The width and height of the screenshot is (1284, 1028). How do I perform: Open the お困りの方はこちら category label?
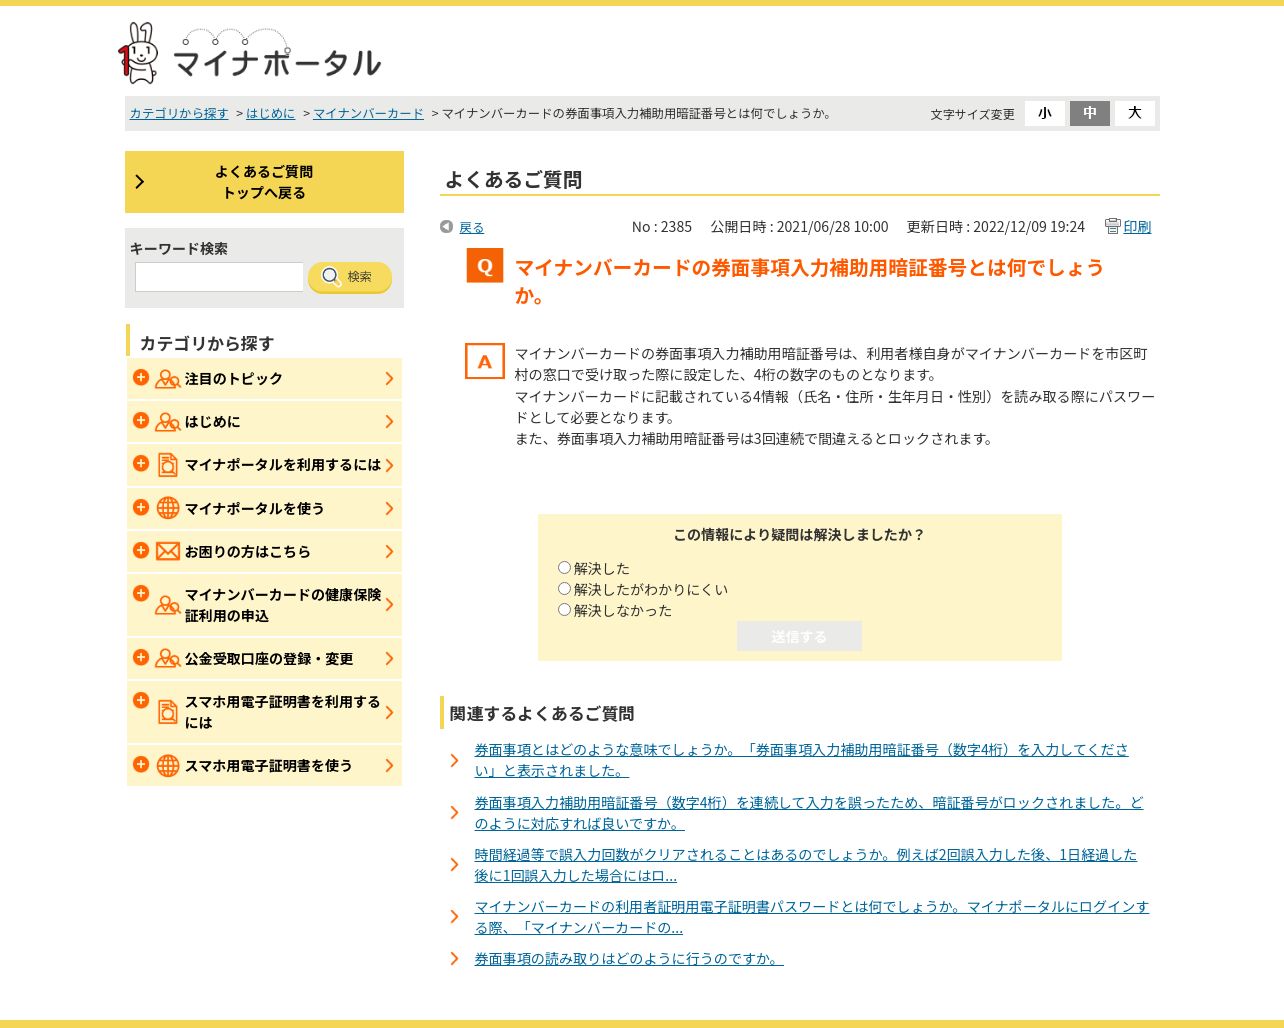247,551
